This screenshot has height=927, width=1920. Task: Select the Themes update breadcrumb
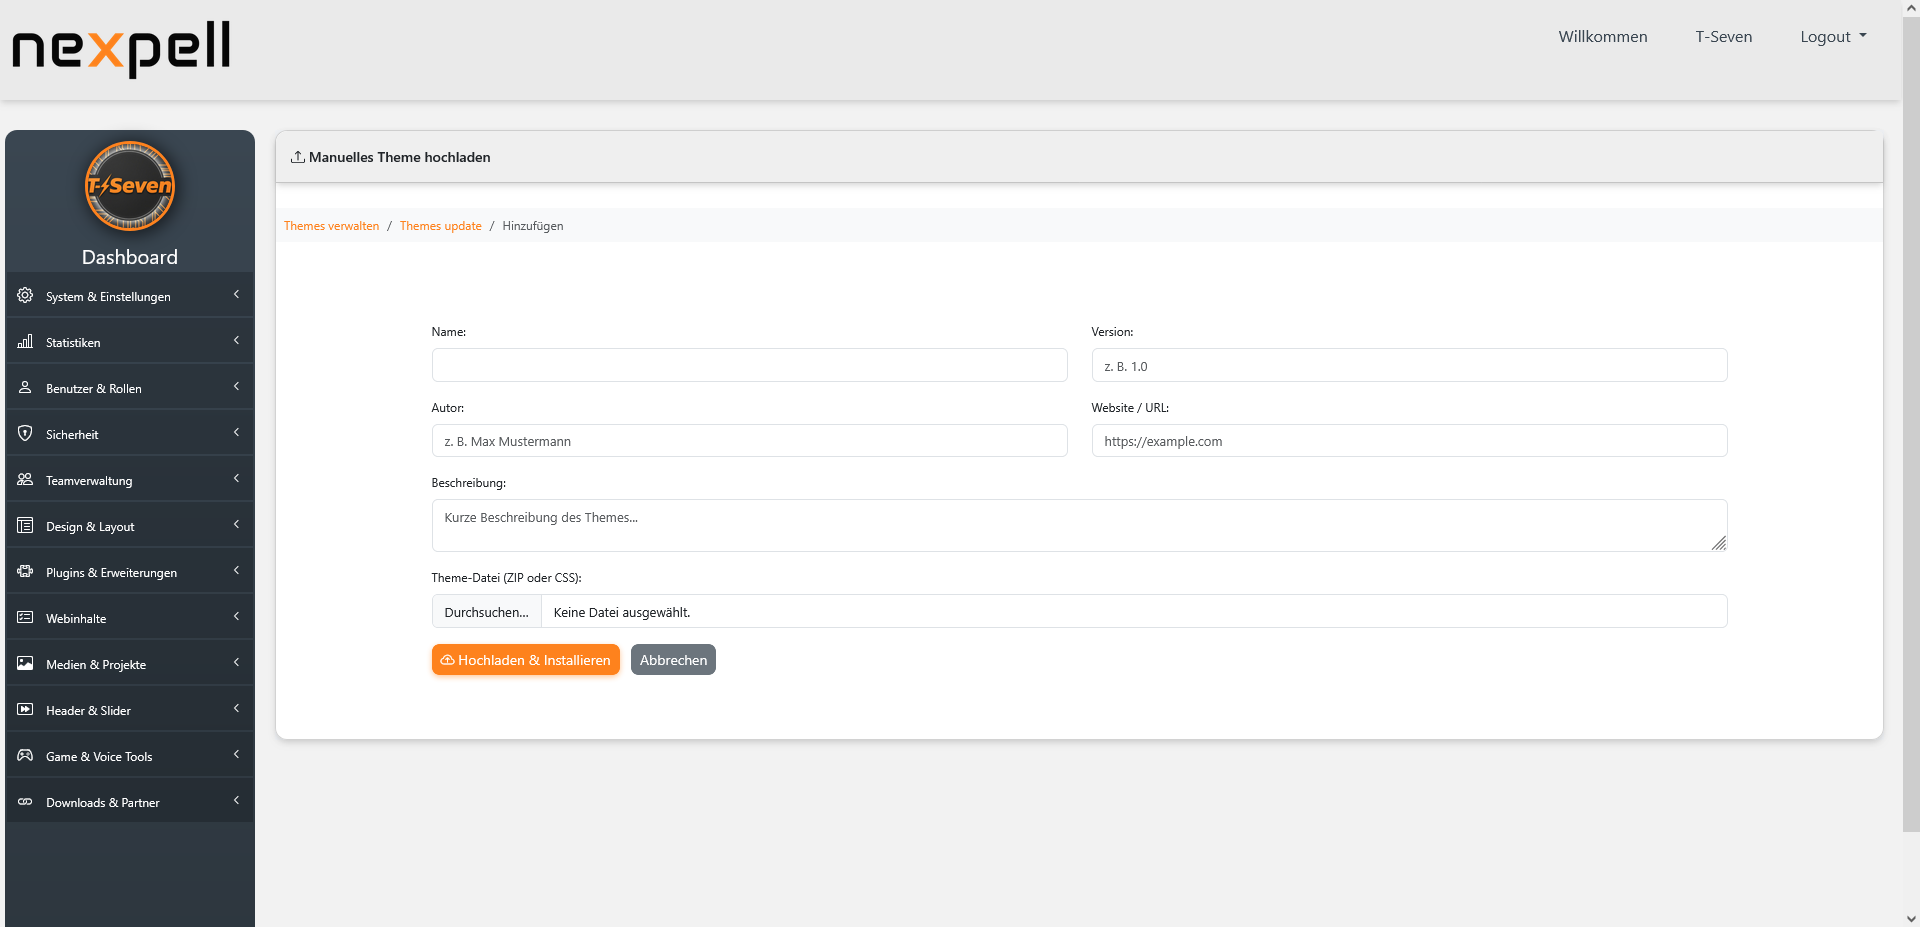(x=441, y=225)
